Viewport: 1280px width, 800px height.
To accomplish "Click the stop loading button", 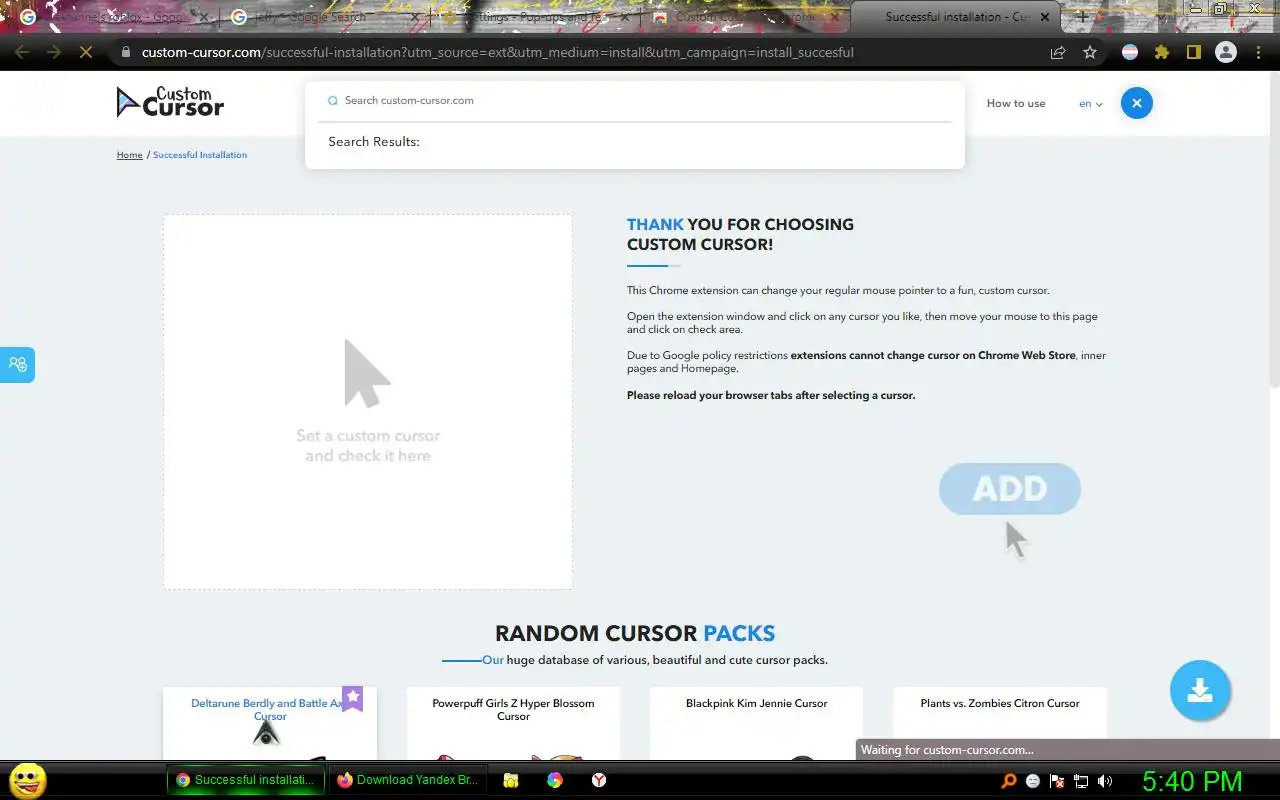I will (x=86, y=52).
